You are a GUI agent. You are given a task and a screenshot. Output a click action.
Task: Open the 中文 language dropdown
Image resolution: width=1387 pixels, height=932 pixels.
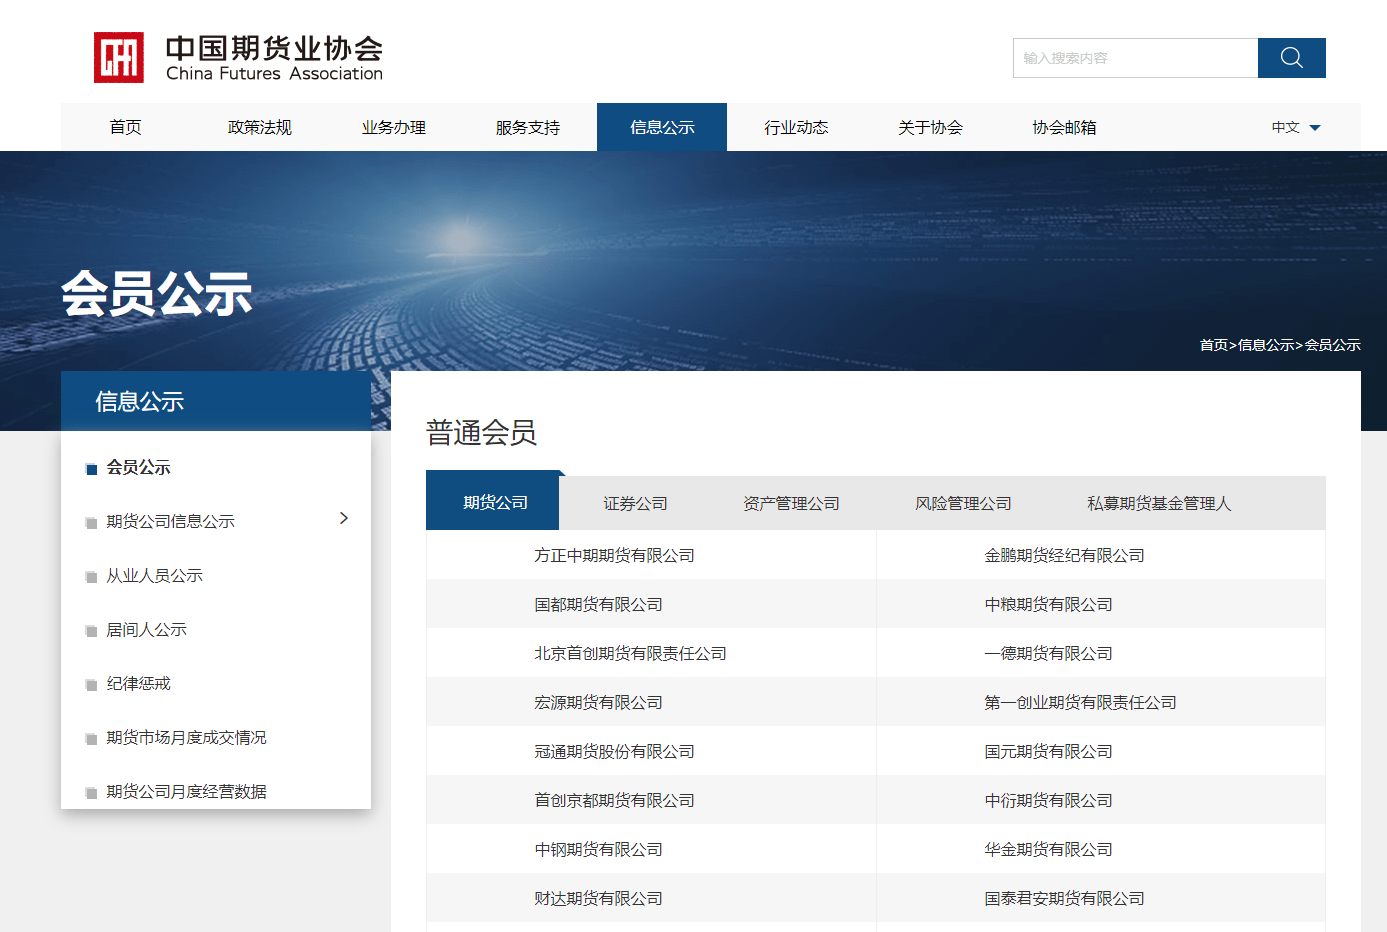(x=1295, y=128)
